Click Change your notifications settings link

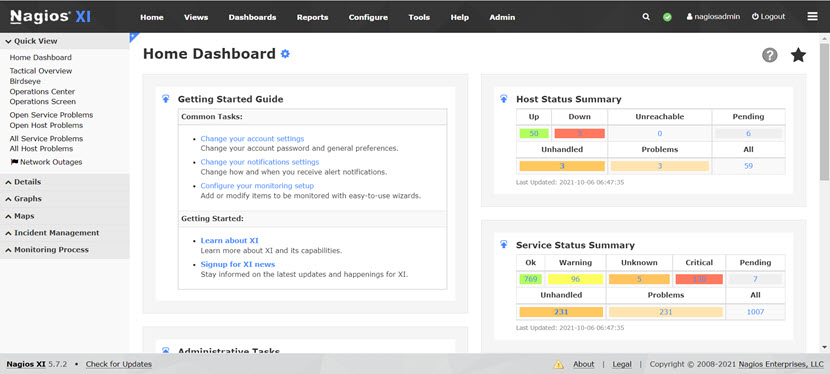[x=260, y=162]
